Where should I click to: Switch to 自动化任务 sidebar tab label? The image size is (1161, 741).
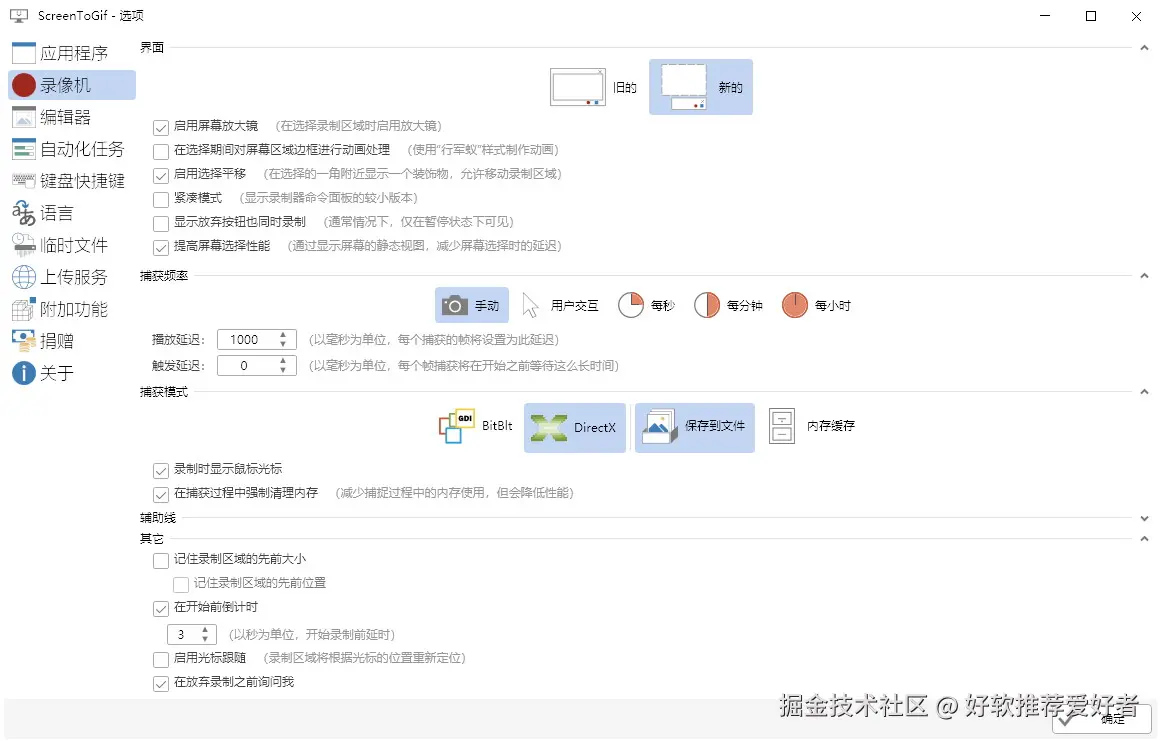[82, 149]
